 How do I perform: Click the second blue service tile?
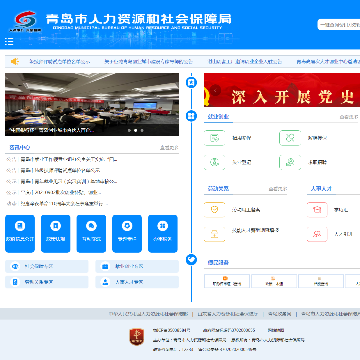click(x=56, y=234)
